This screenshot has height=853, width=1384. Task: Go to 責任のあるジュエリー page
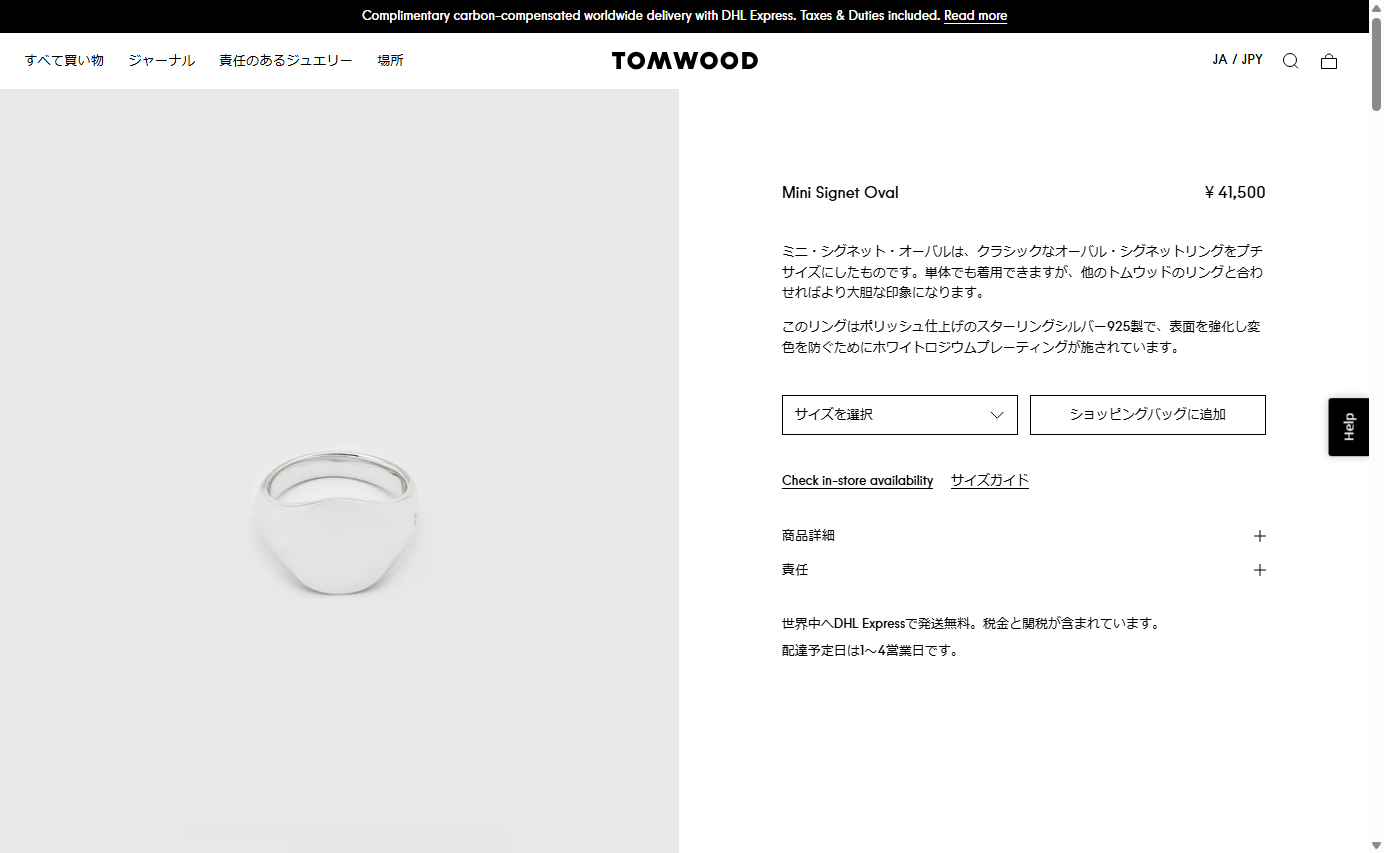pos(286,60)
